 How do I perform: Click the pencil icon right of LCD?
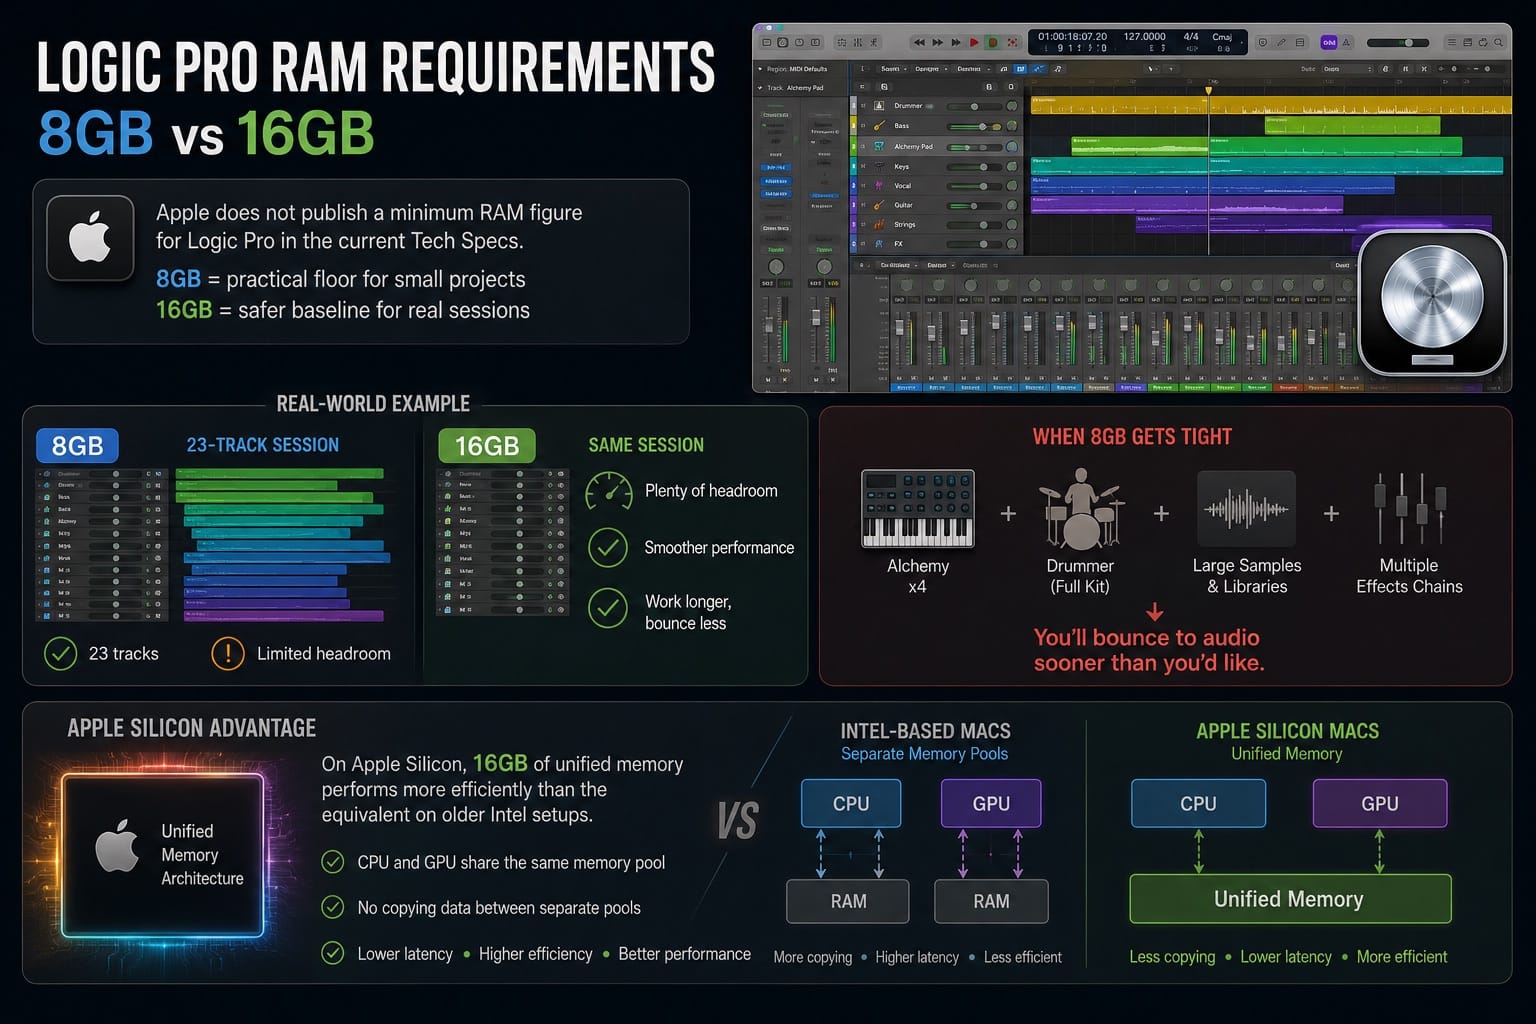click(1281, 42)
